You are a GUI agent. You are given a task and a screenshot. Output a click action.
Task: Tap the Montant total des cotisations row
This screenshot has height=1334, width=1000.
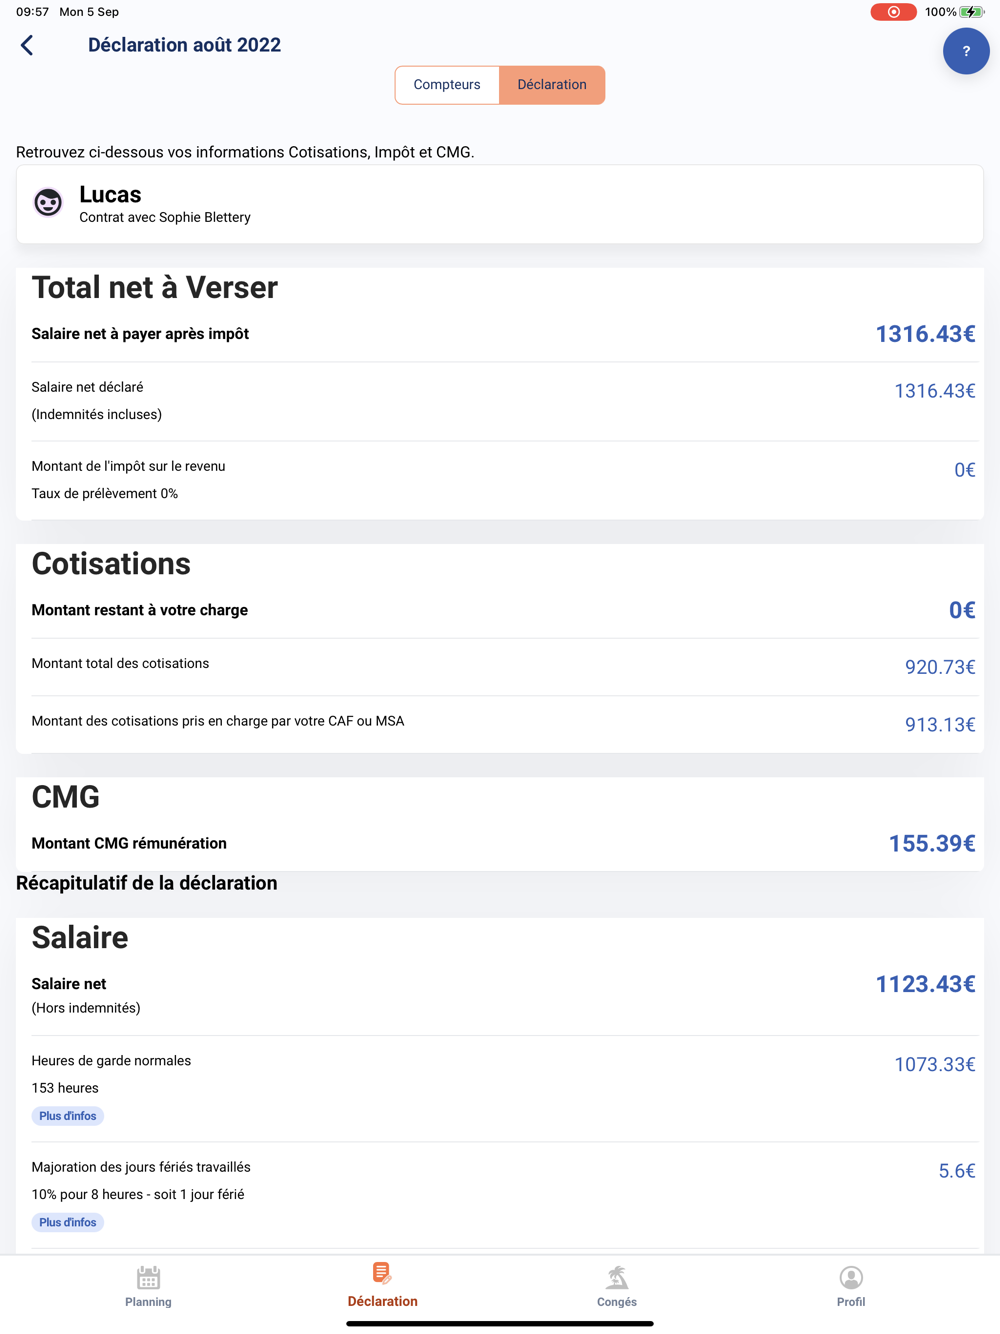(x=500, y=666)
